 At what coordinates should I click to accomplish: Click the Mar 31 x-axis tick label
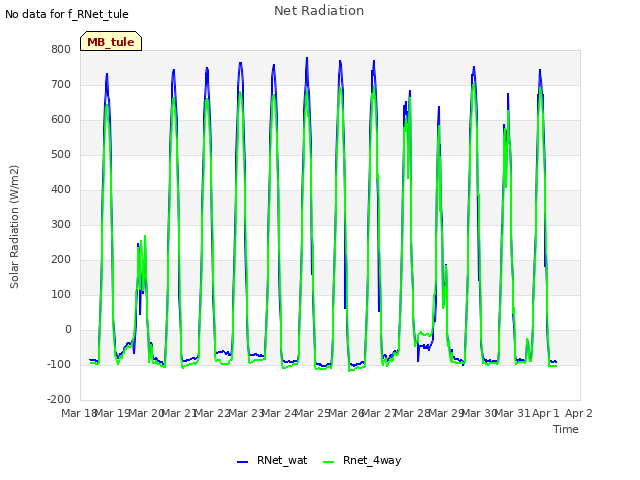click(x=512, y=413)
